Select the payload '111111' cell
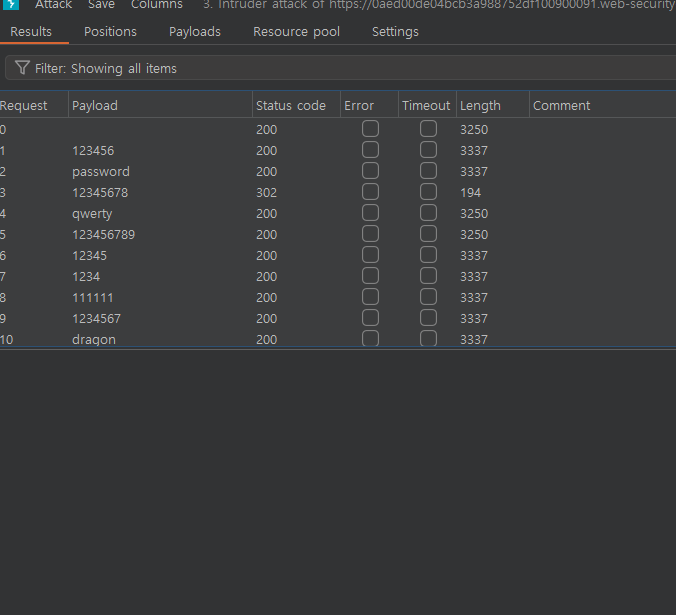This screenshot has width=676, height=615. (x=93, y=298)
